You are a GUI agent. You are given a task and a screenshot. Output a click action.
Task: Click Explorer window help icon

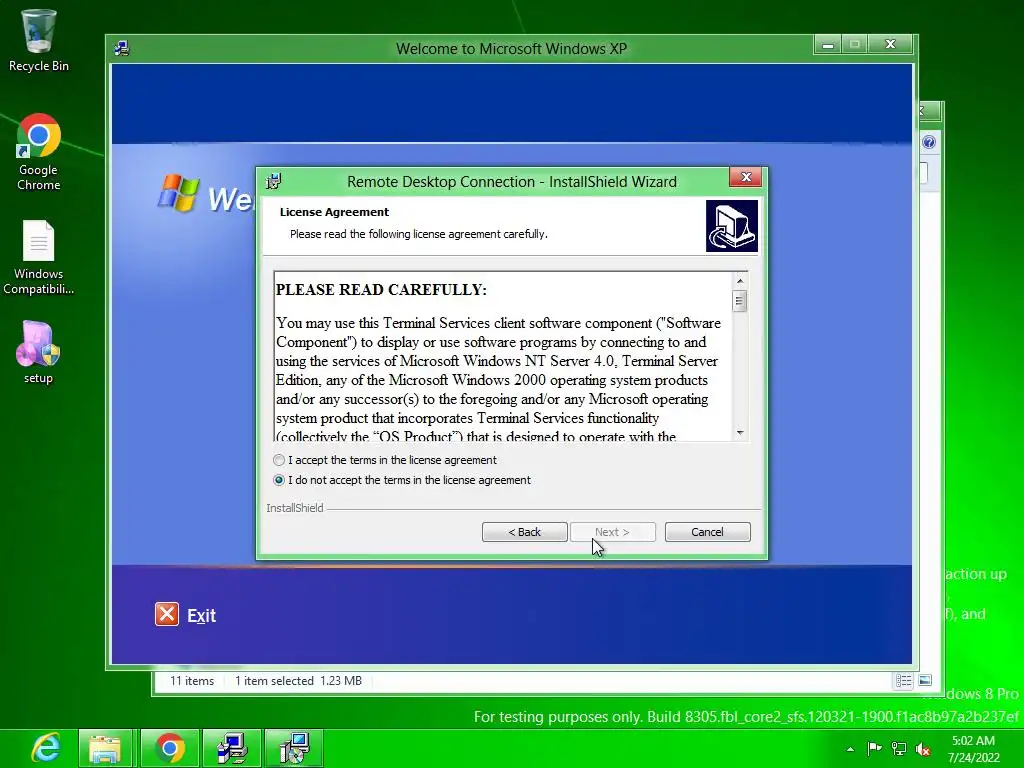pos(929,142)
